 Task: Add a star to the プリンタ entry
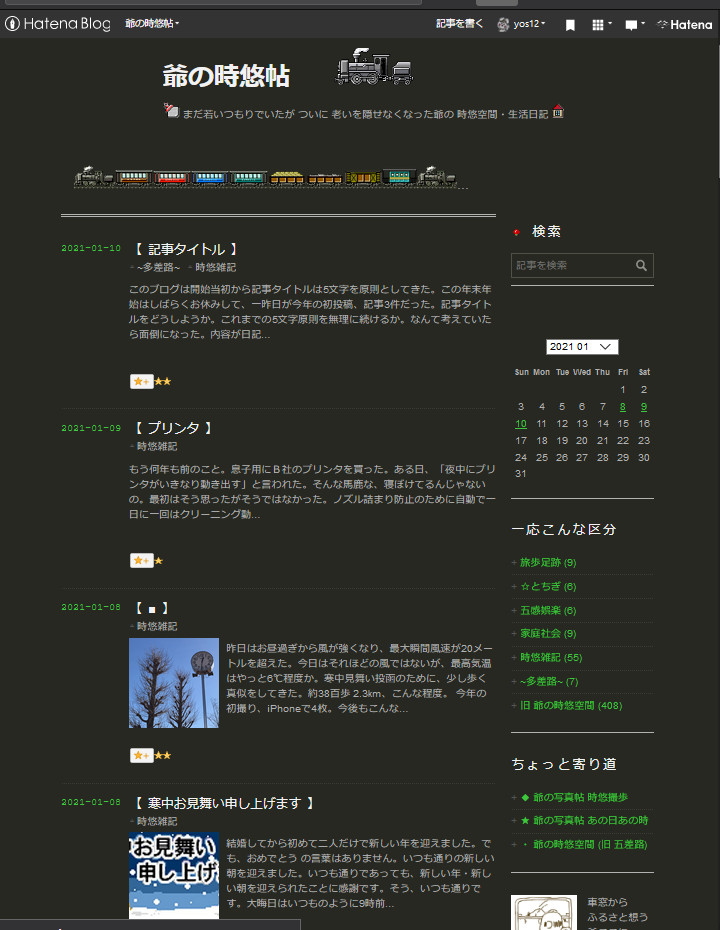(x=142, y=560)
